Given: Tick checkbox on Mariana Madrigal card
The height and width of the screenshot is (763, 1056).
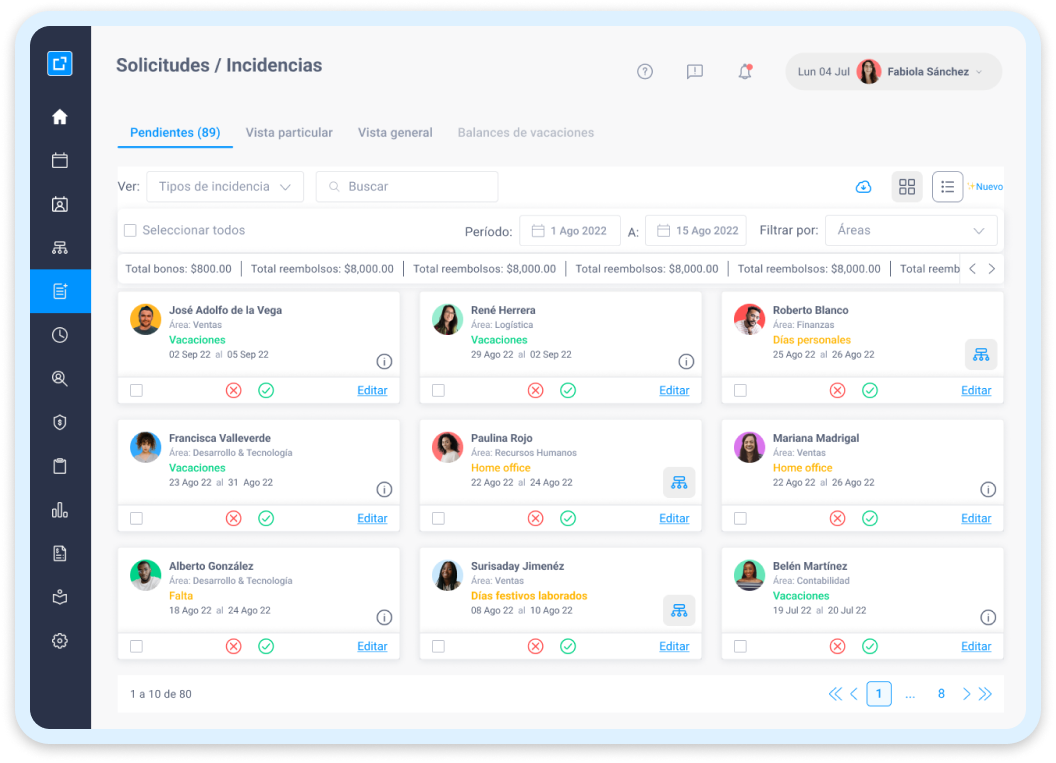Looking at the screenshot, I should coord(740,519).
